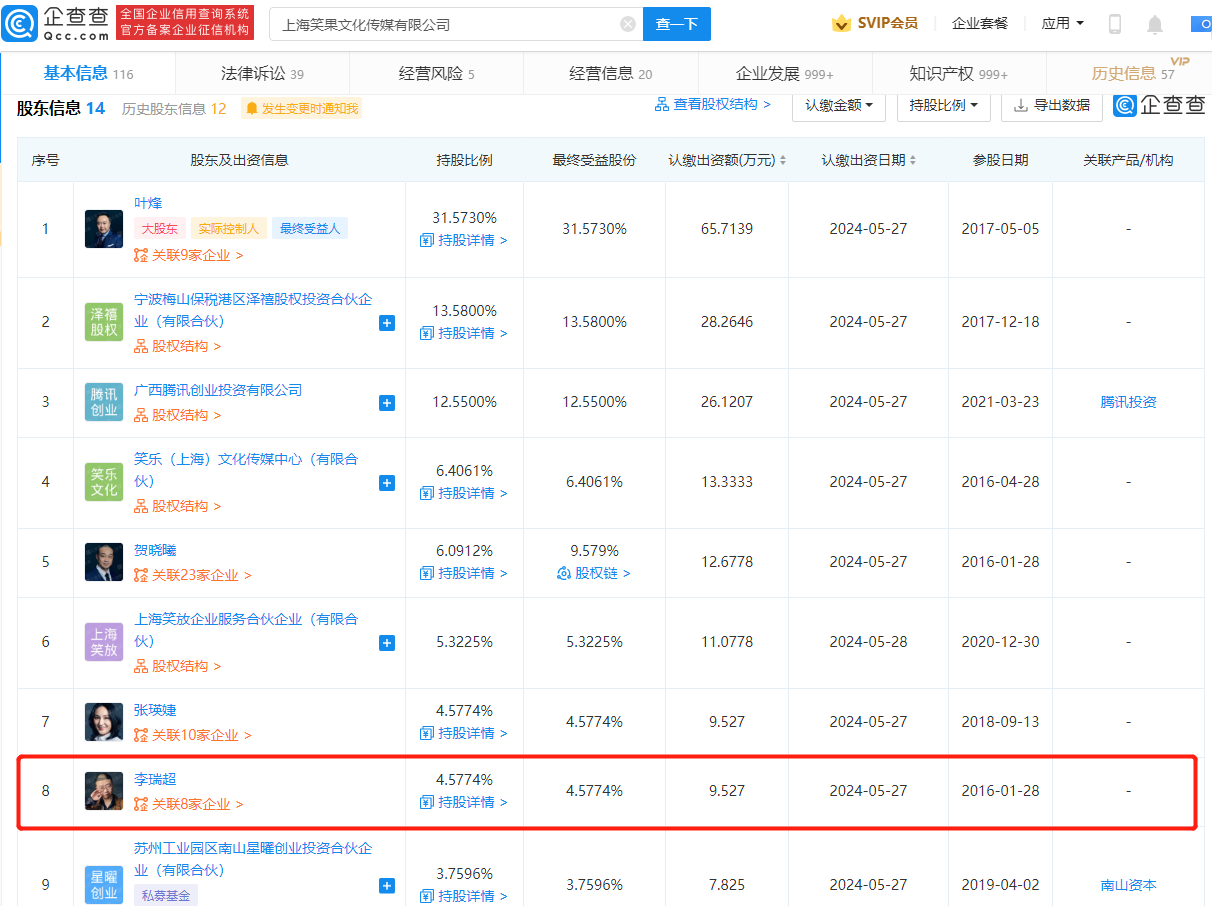Switch to the 法律诉讼 tab
The width and height of the screenshot is (1212, 906).
pos(262,73)
